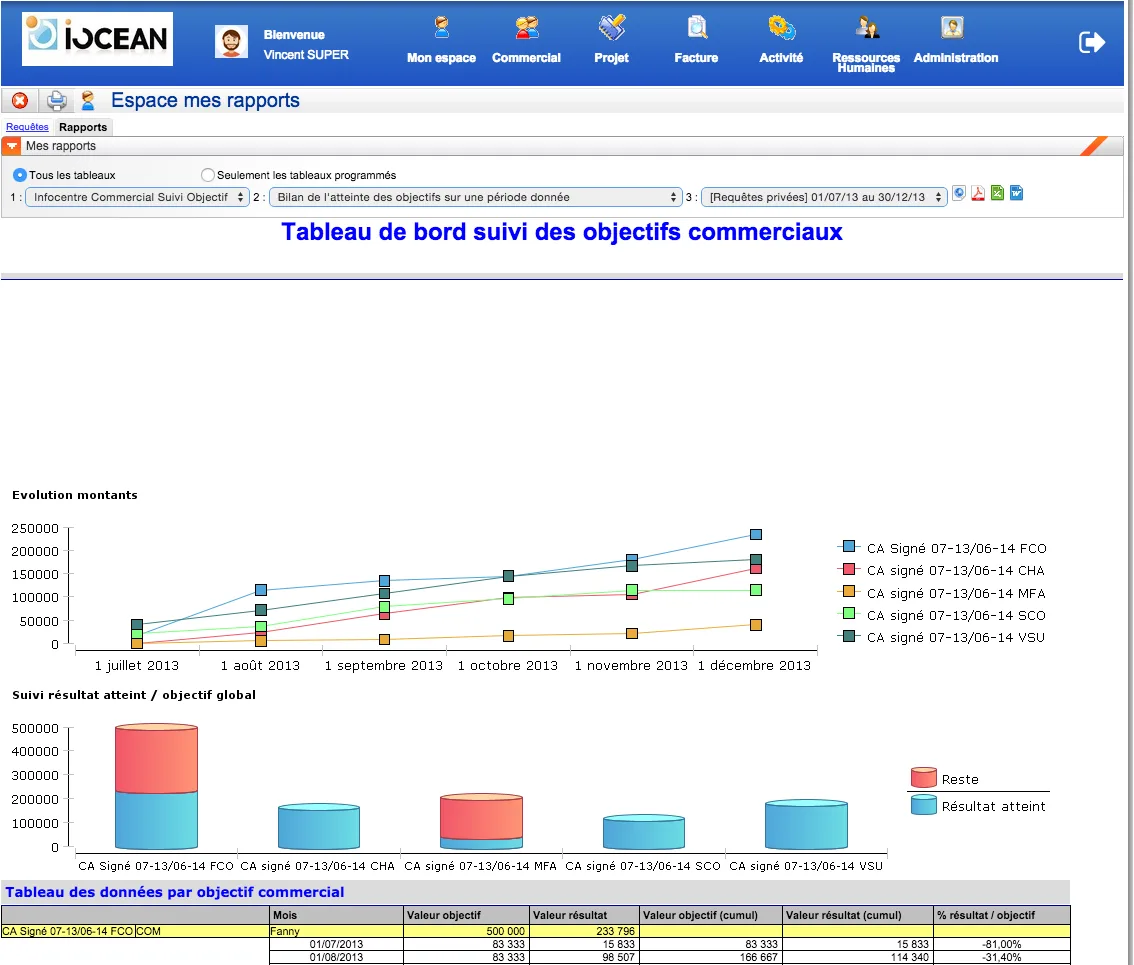Click the user icon beside Espace mes rapports

(88, 101)
